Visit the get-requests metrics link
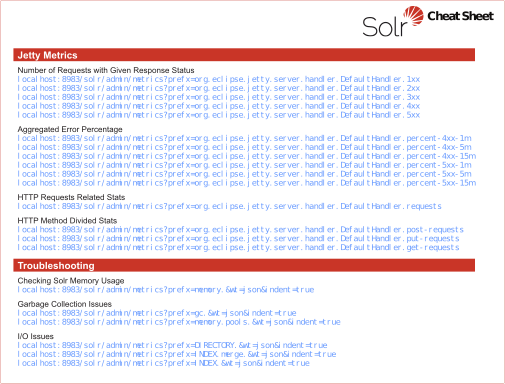 (x=239, y=248)
